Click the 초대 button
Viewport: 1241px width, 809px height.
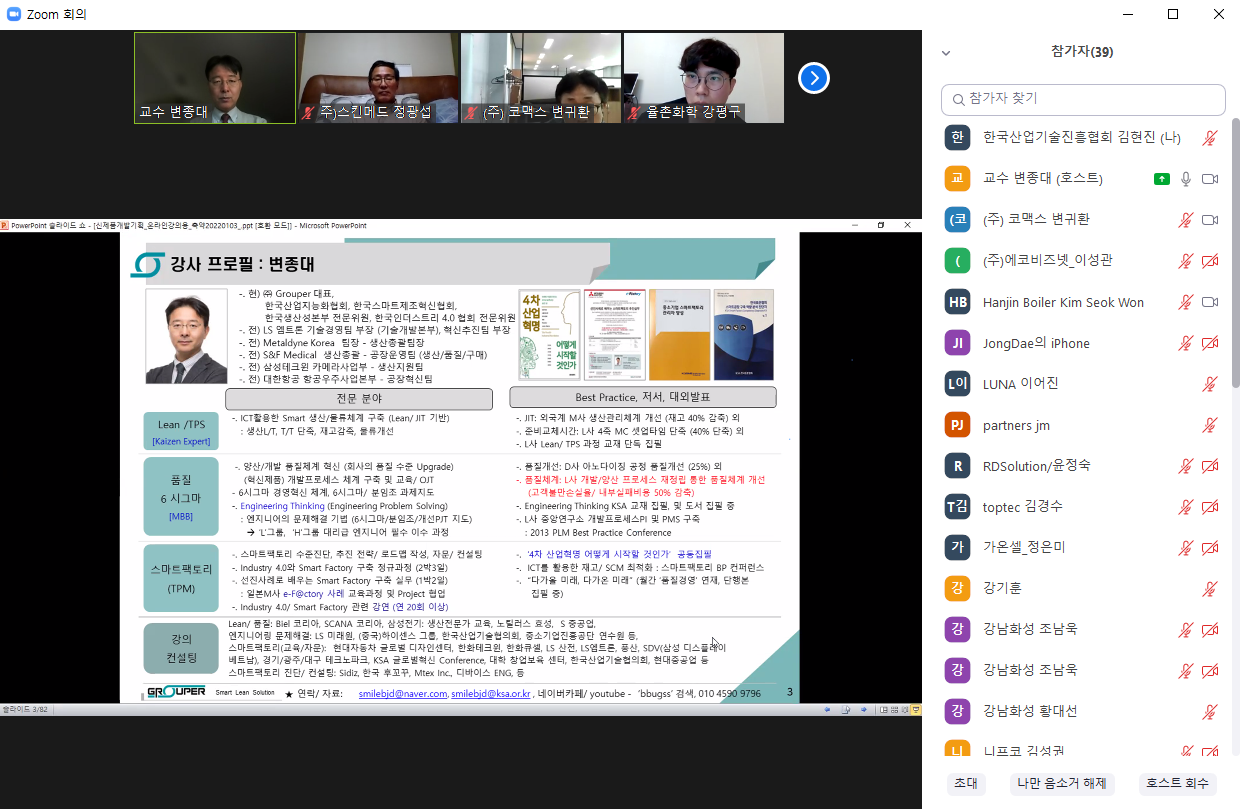966,784
